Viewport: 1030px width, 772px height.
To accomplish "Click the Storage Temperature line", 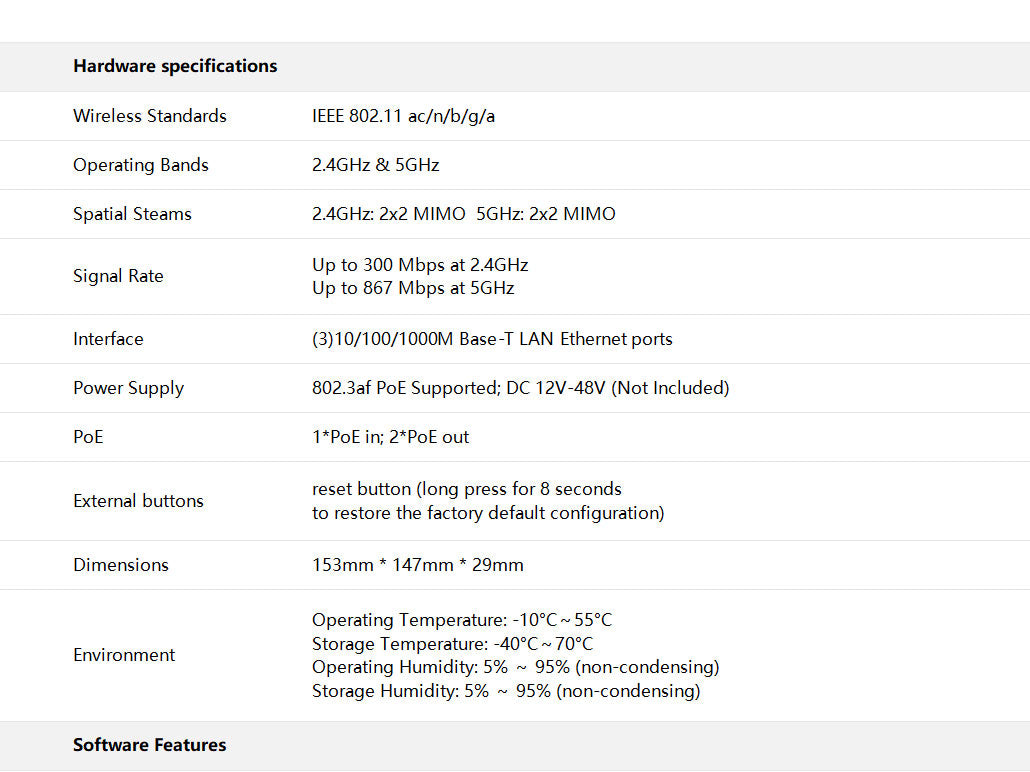I will coord(452,644).
